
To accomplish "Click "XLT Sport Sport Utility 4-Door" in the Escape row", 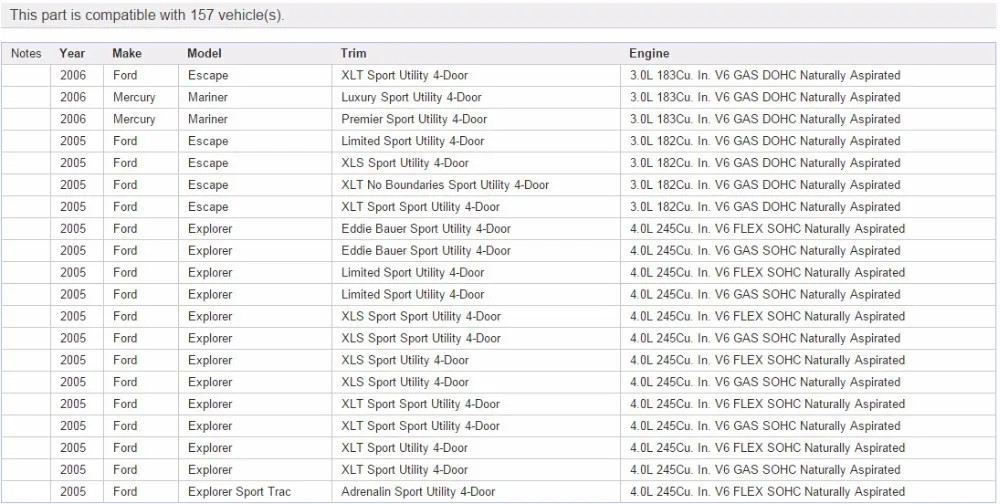I will tap(420, 207).
